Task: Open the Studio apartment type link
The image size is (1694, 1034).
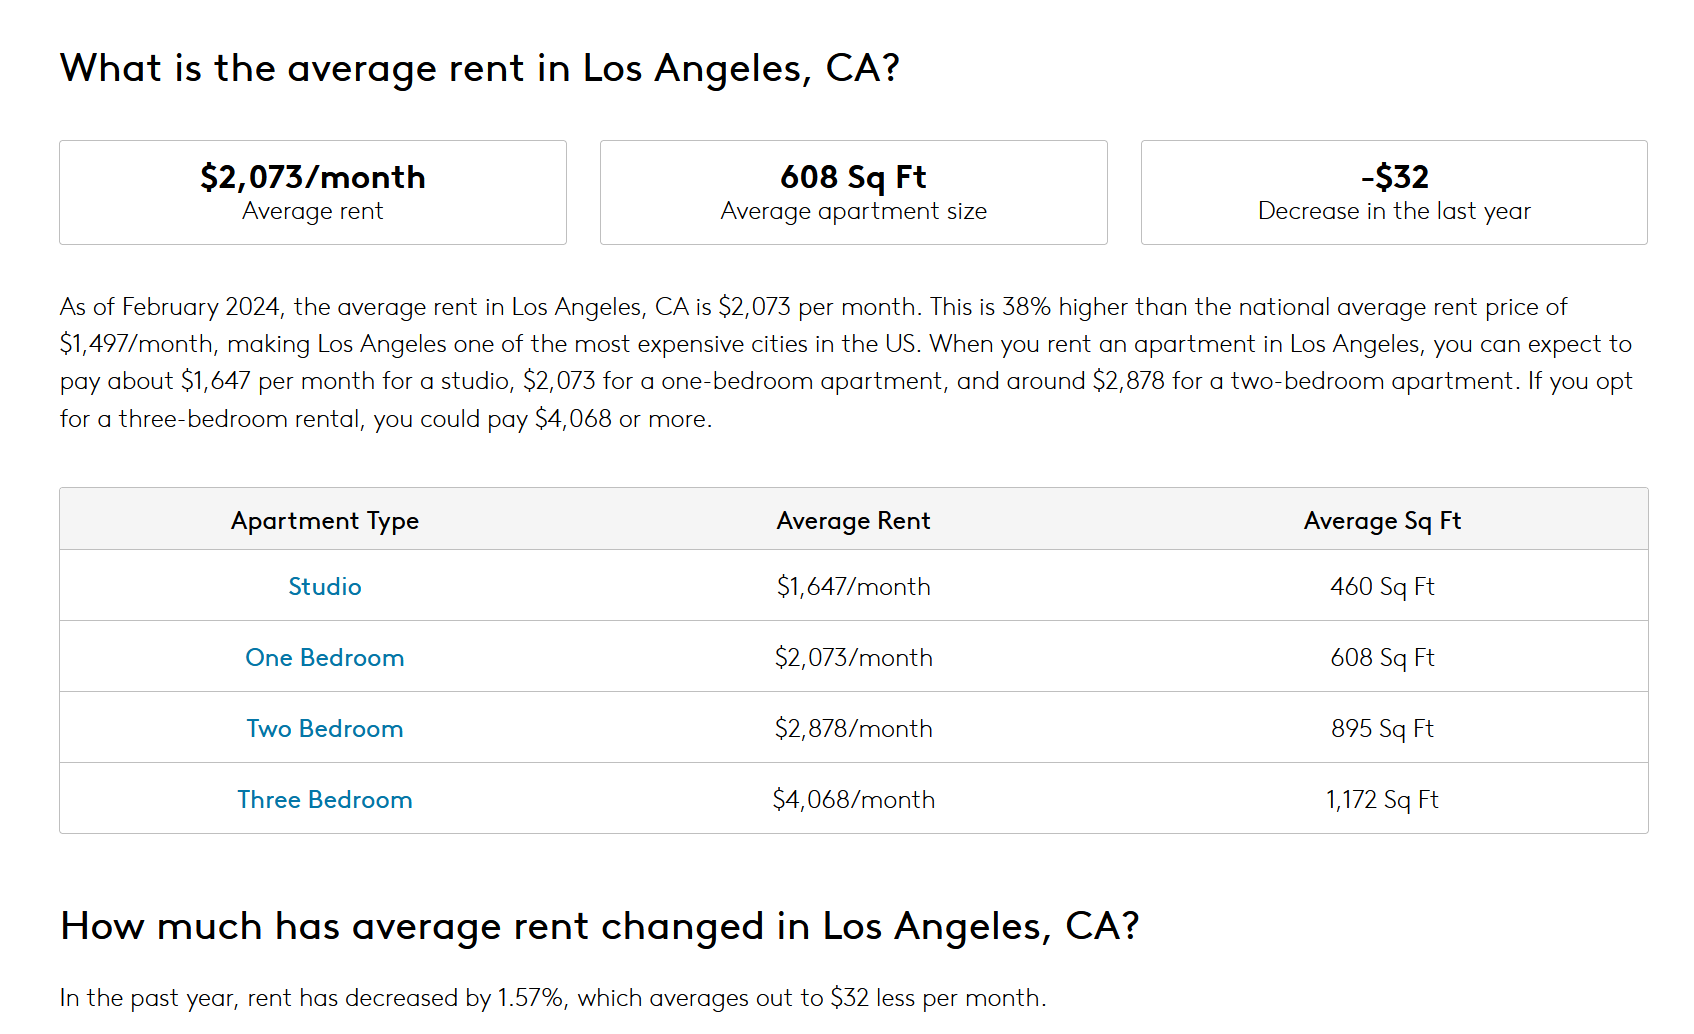Action: tap(325, 587)
